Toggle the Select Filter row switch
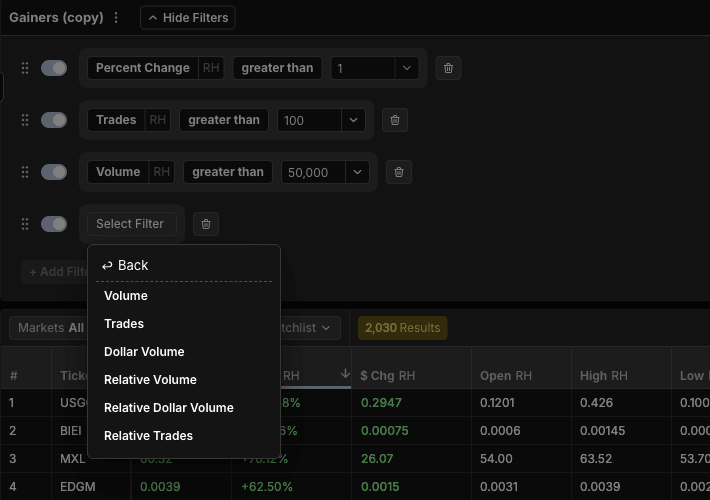710x500 pixels. tap(54, 224)
